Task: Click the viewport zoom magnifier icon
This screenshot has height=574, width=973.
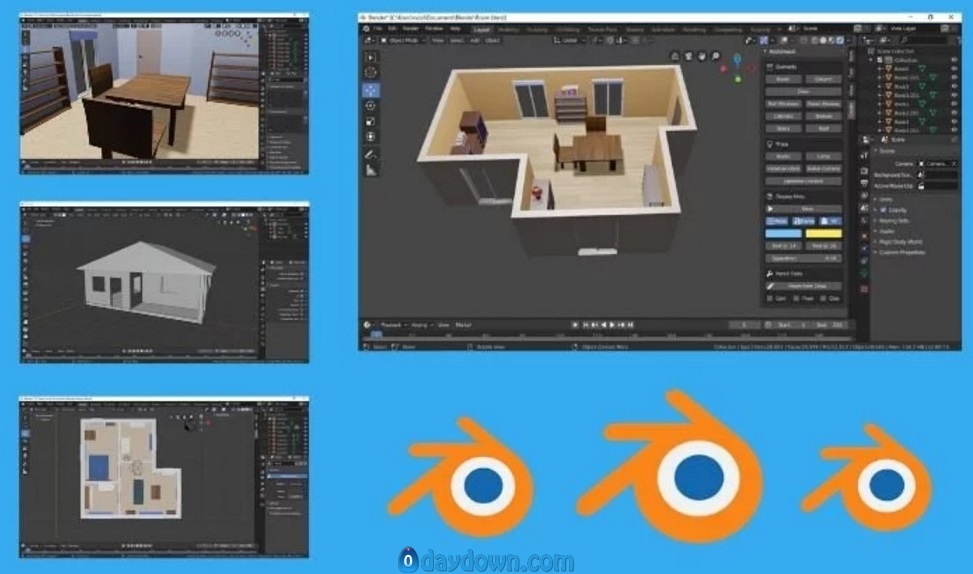Action: [x=715, y=56]
